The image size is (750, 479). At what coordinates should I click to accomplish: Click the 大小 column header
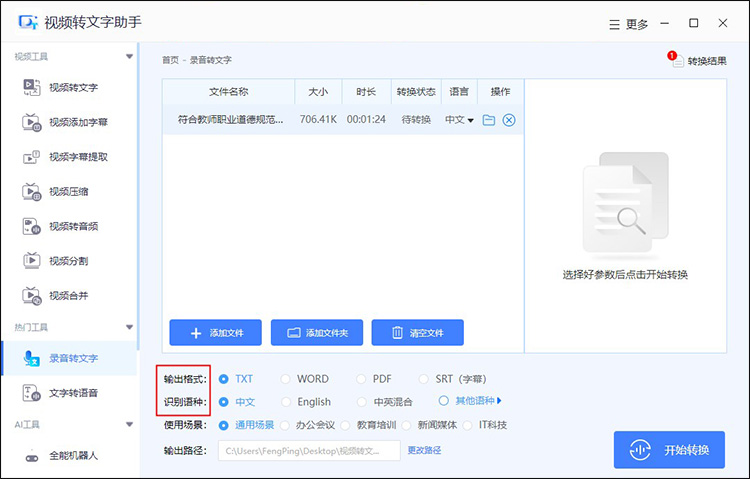(x=319, y=91)
